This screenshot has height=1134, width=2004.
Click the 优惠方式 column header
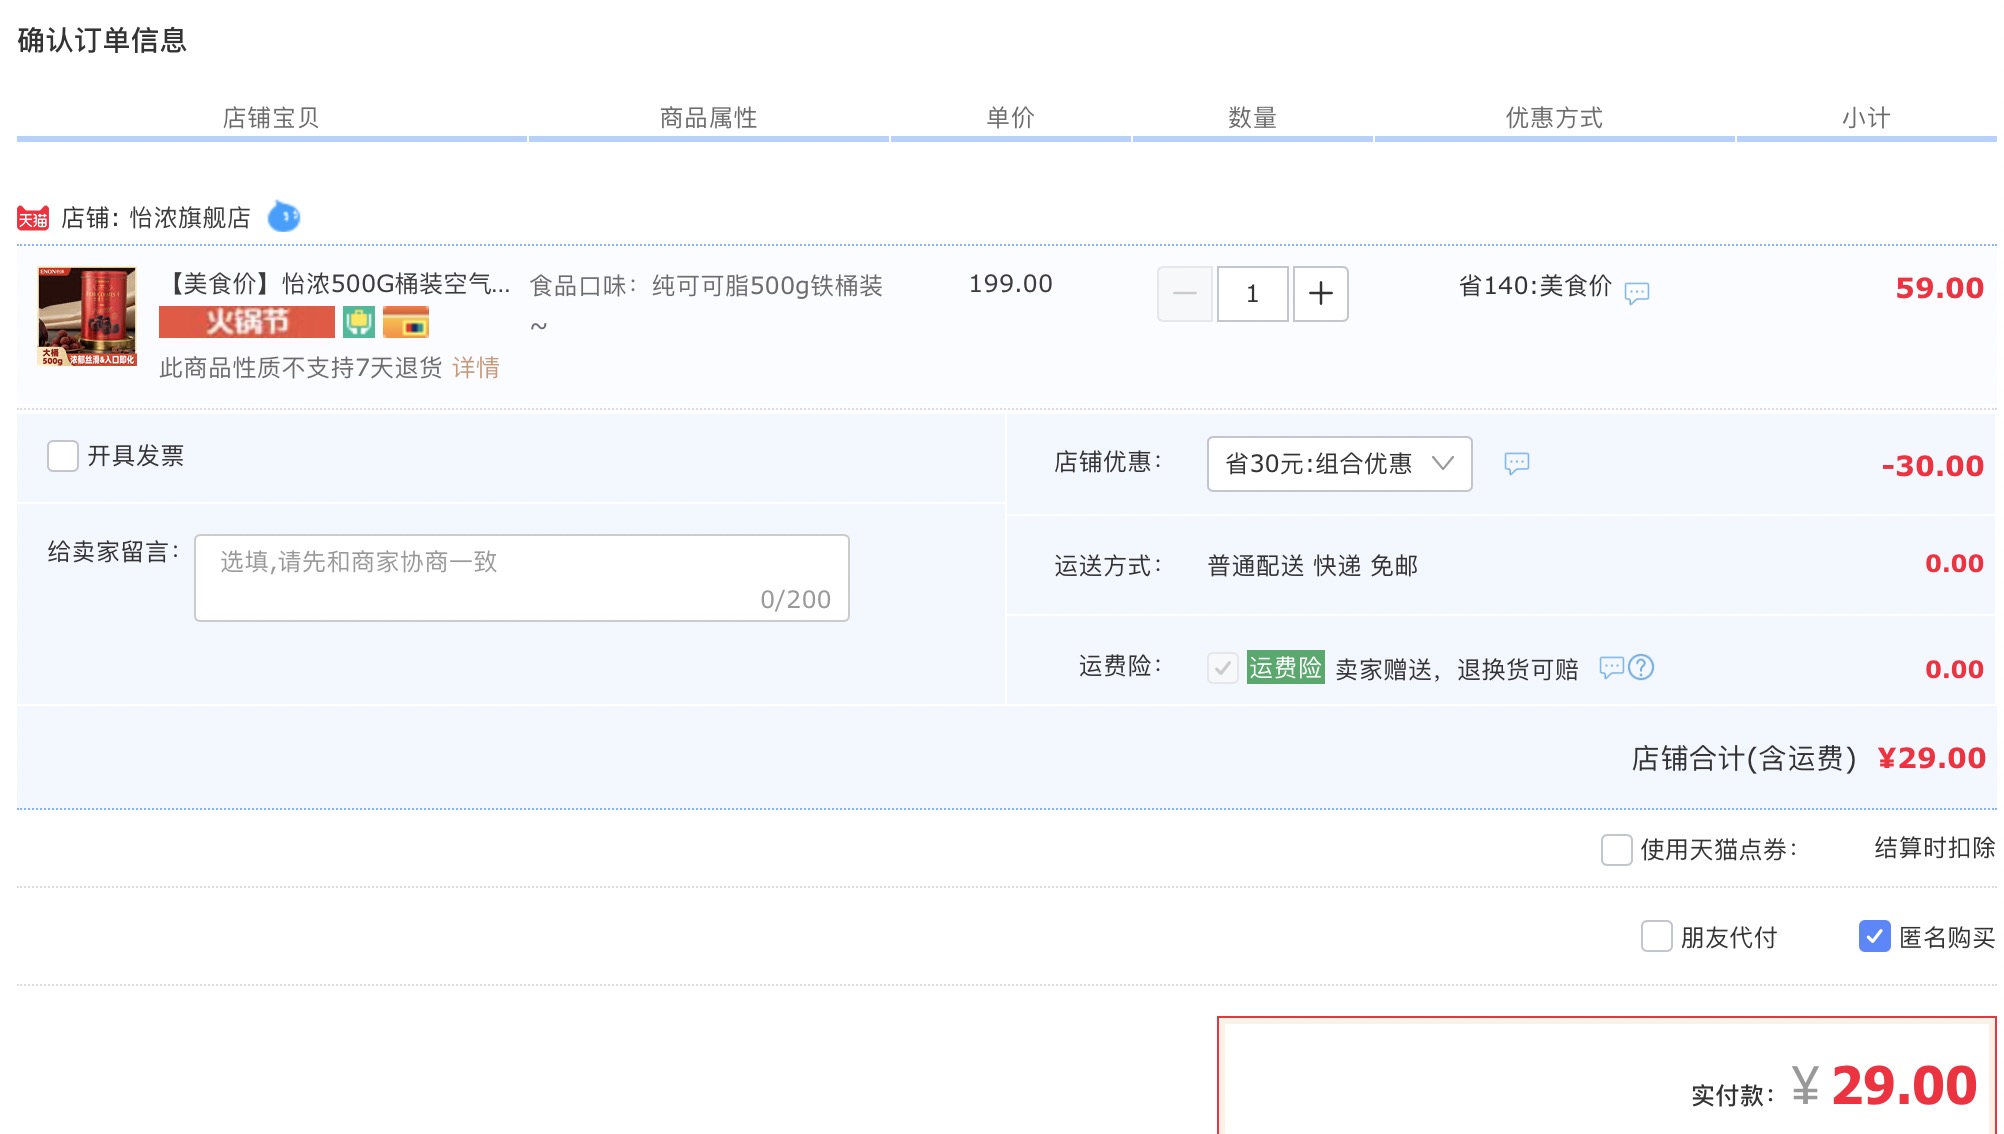tap(1555, 118)
